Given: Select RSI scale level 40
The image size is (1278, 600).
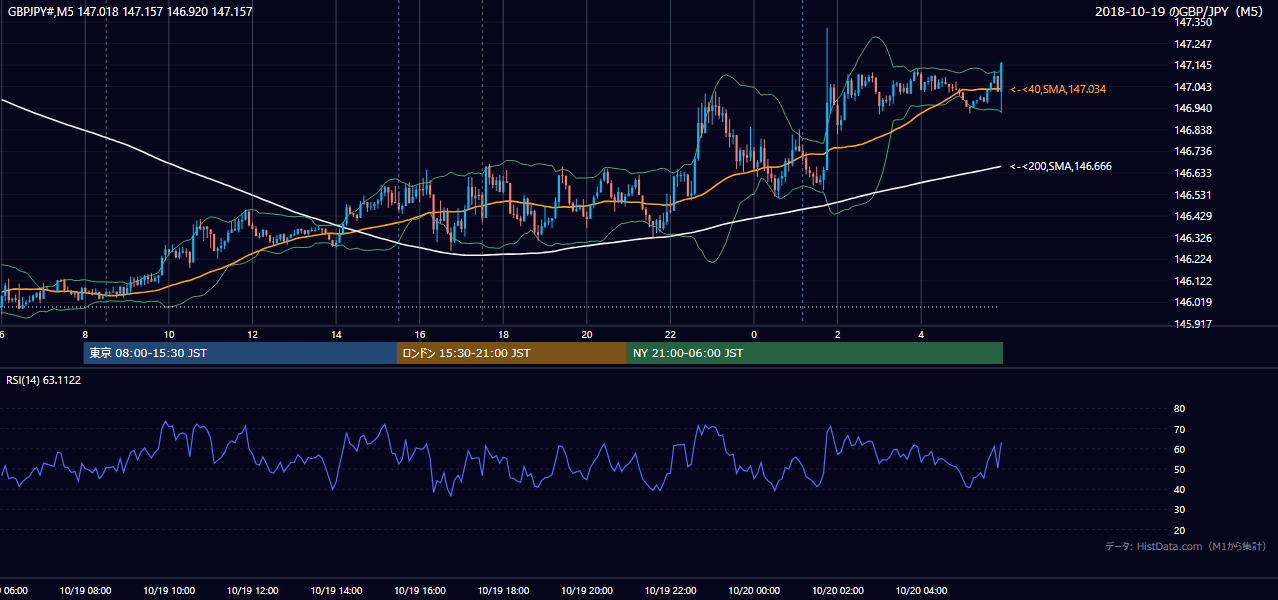Looking at the screenshot, I should pos(1179,489).
